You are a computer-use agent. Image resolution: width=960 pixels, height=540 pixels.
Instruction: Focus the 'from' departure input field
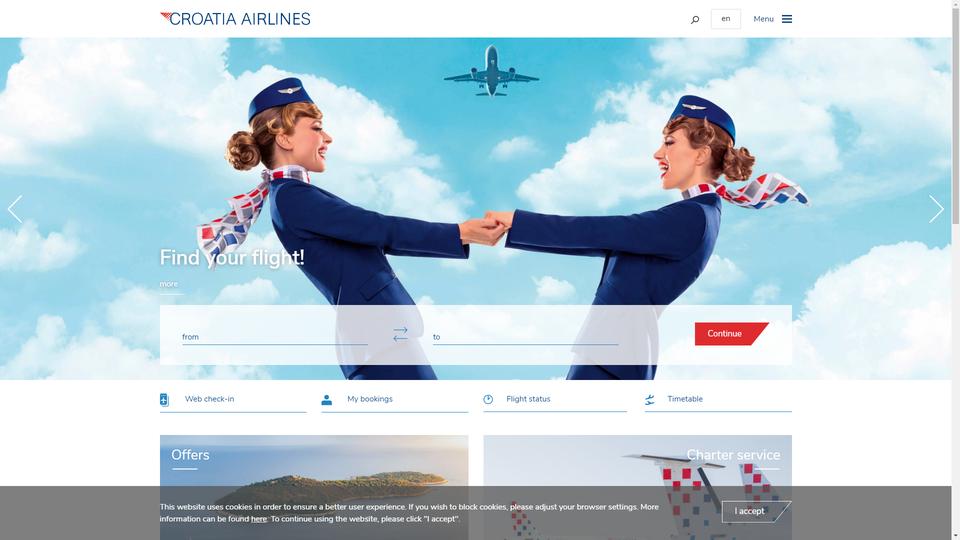tap(275, 337)
